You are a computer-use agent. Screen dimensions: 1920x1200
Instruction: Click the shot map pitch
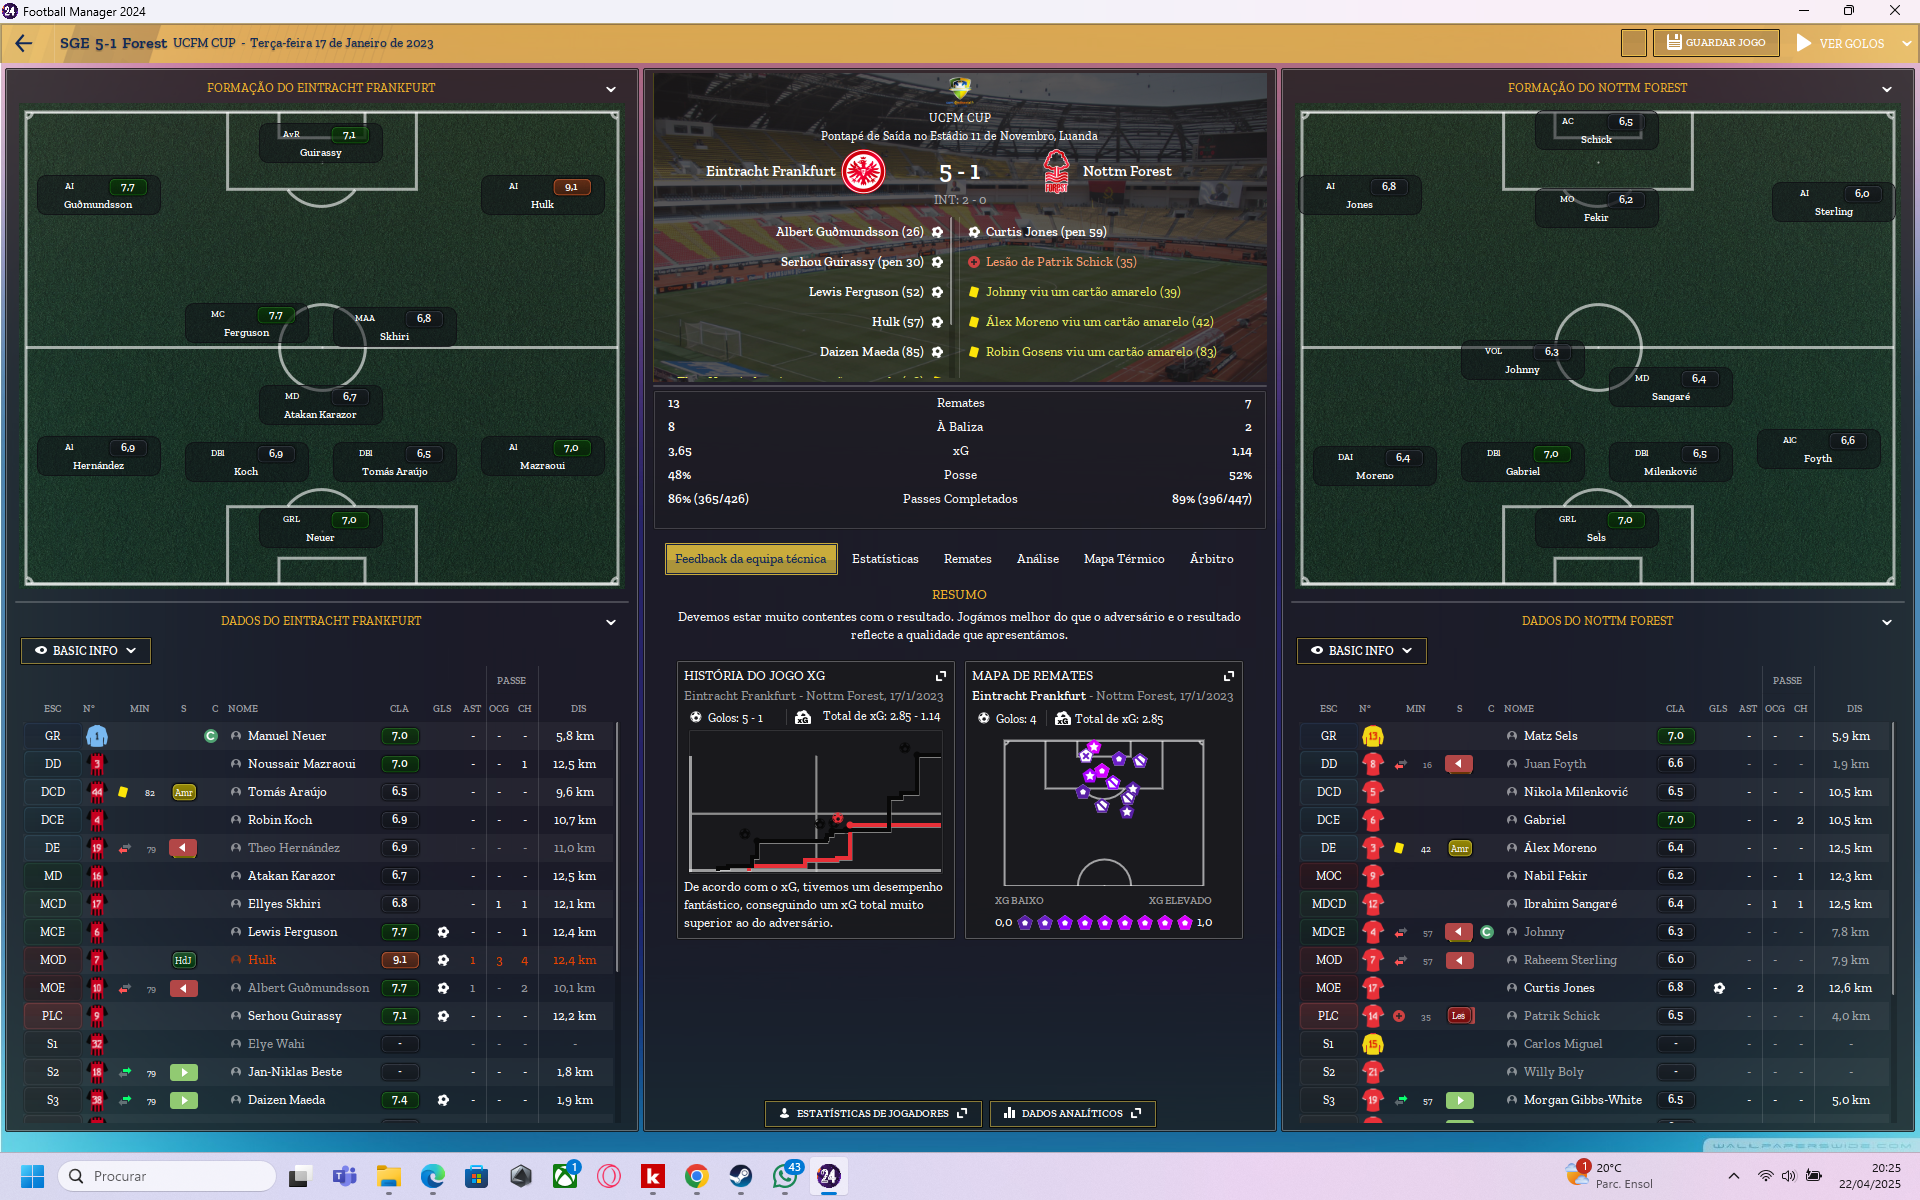coord(1104,812)
